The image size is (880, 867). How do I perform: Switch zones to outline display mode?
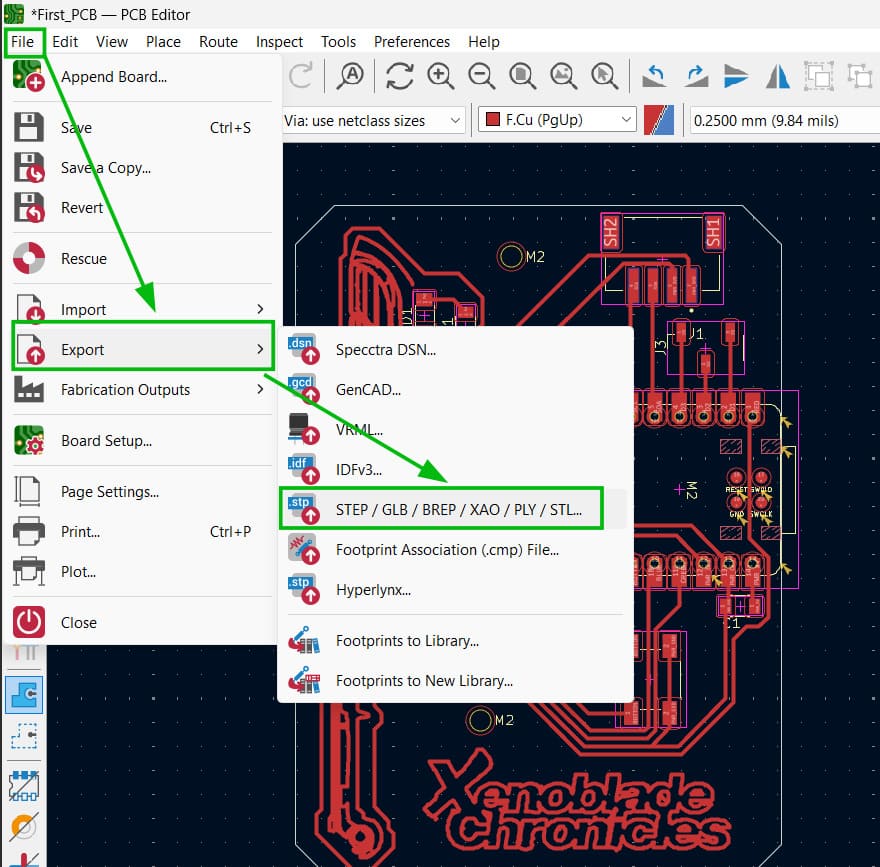click(x=24, y=736)
